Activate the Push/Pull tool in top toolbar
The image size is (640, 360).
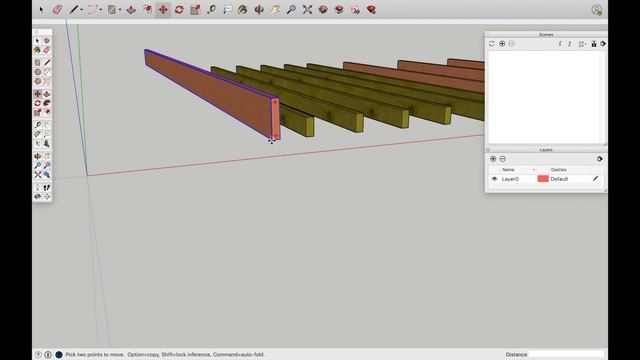[131, 9]
